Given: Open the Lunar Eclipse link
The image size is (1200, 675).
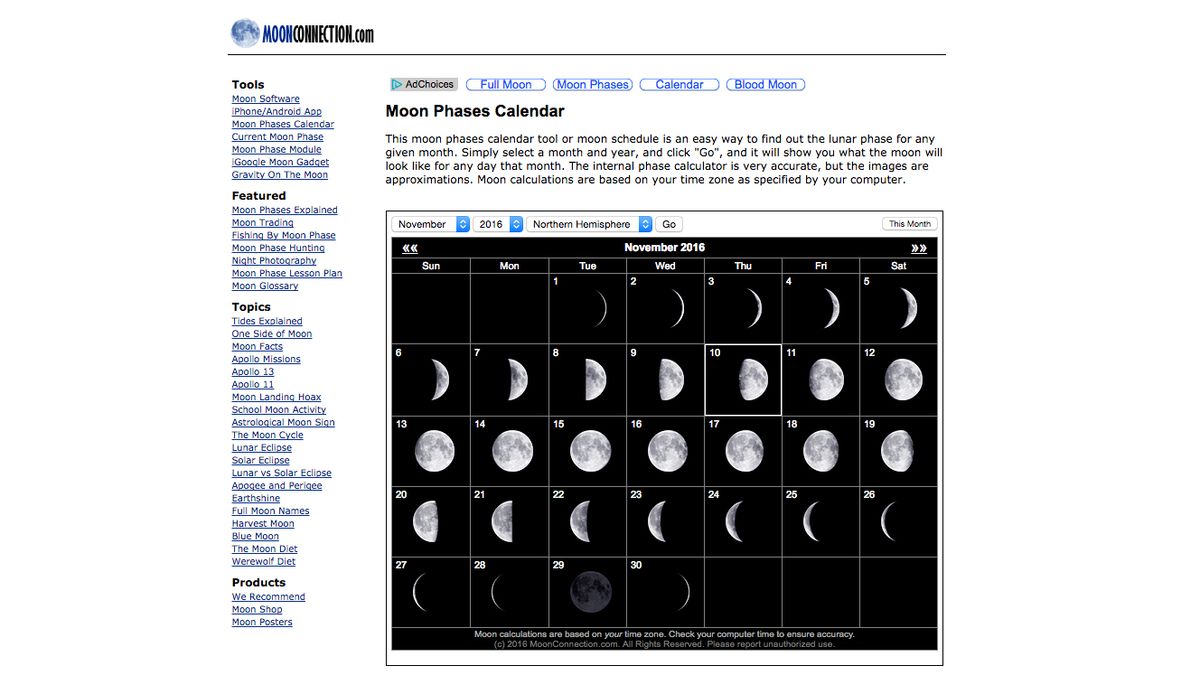Looking at the screenshot, I should 262,448.
